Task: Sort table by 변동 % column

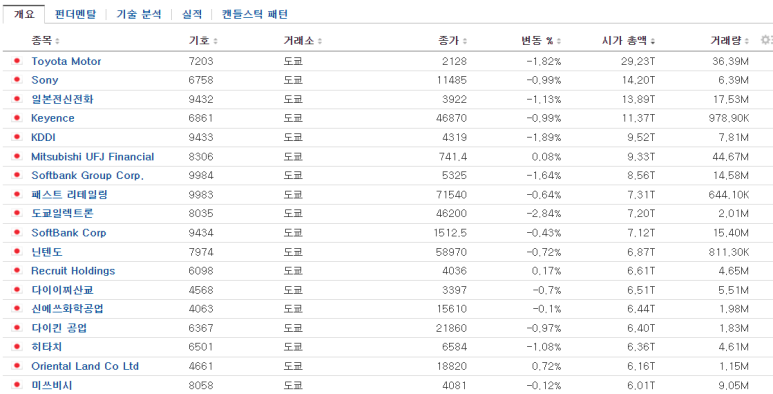Action: pyautogui.click(x=541, y=40)
